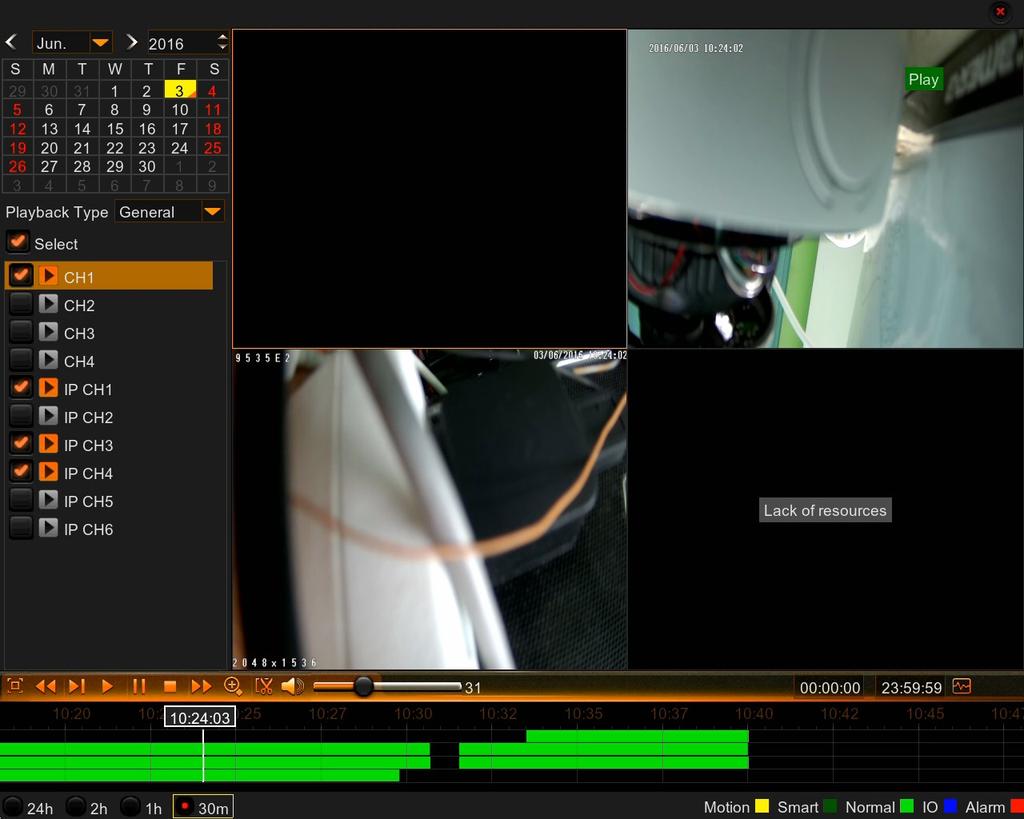Fast forward the recording

pyautogui.click(x=201, y=686)
